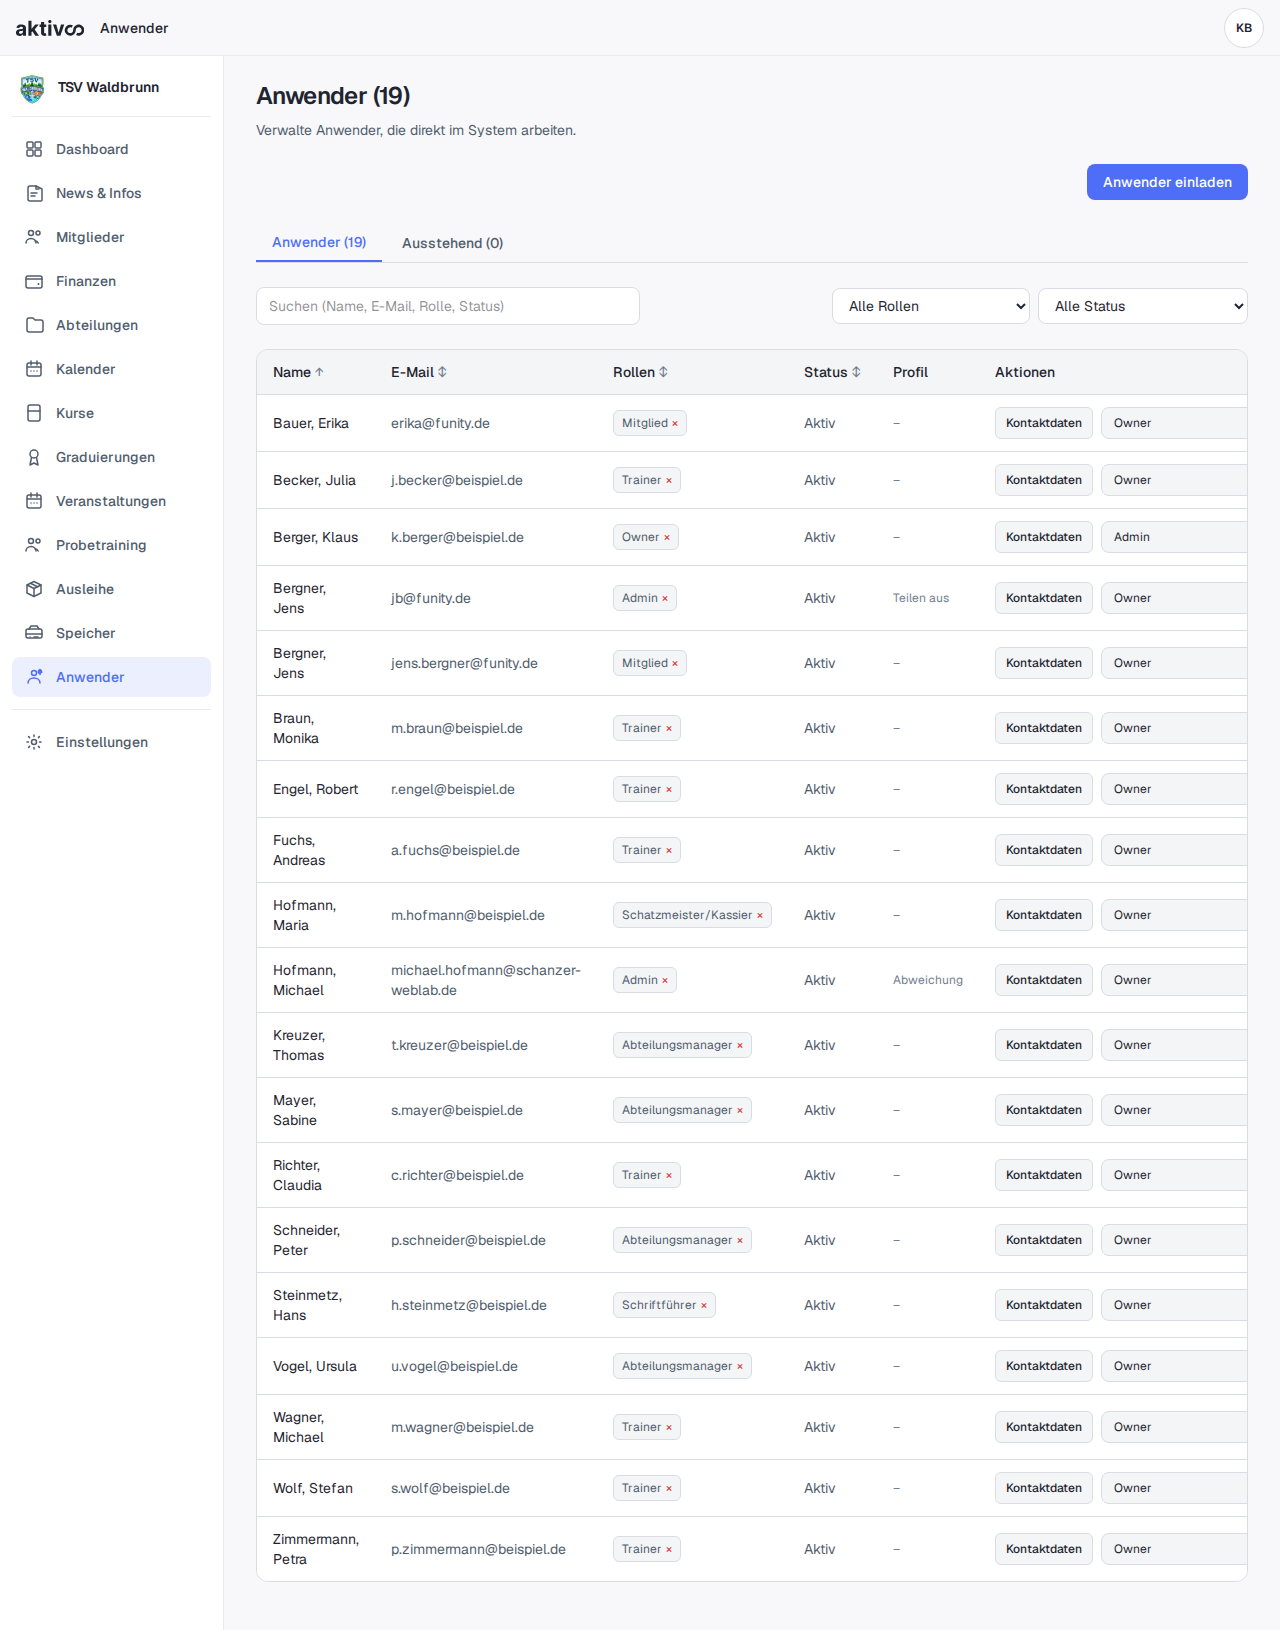Remove Trainer role from Wolf, Stefan
Screen dimensions: 1280x1630
tap(669, 1489)
